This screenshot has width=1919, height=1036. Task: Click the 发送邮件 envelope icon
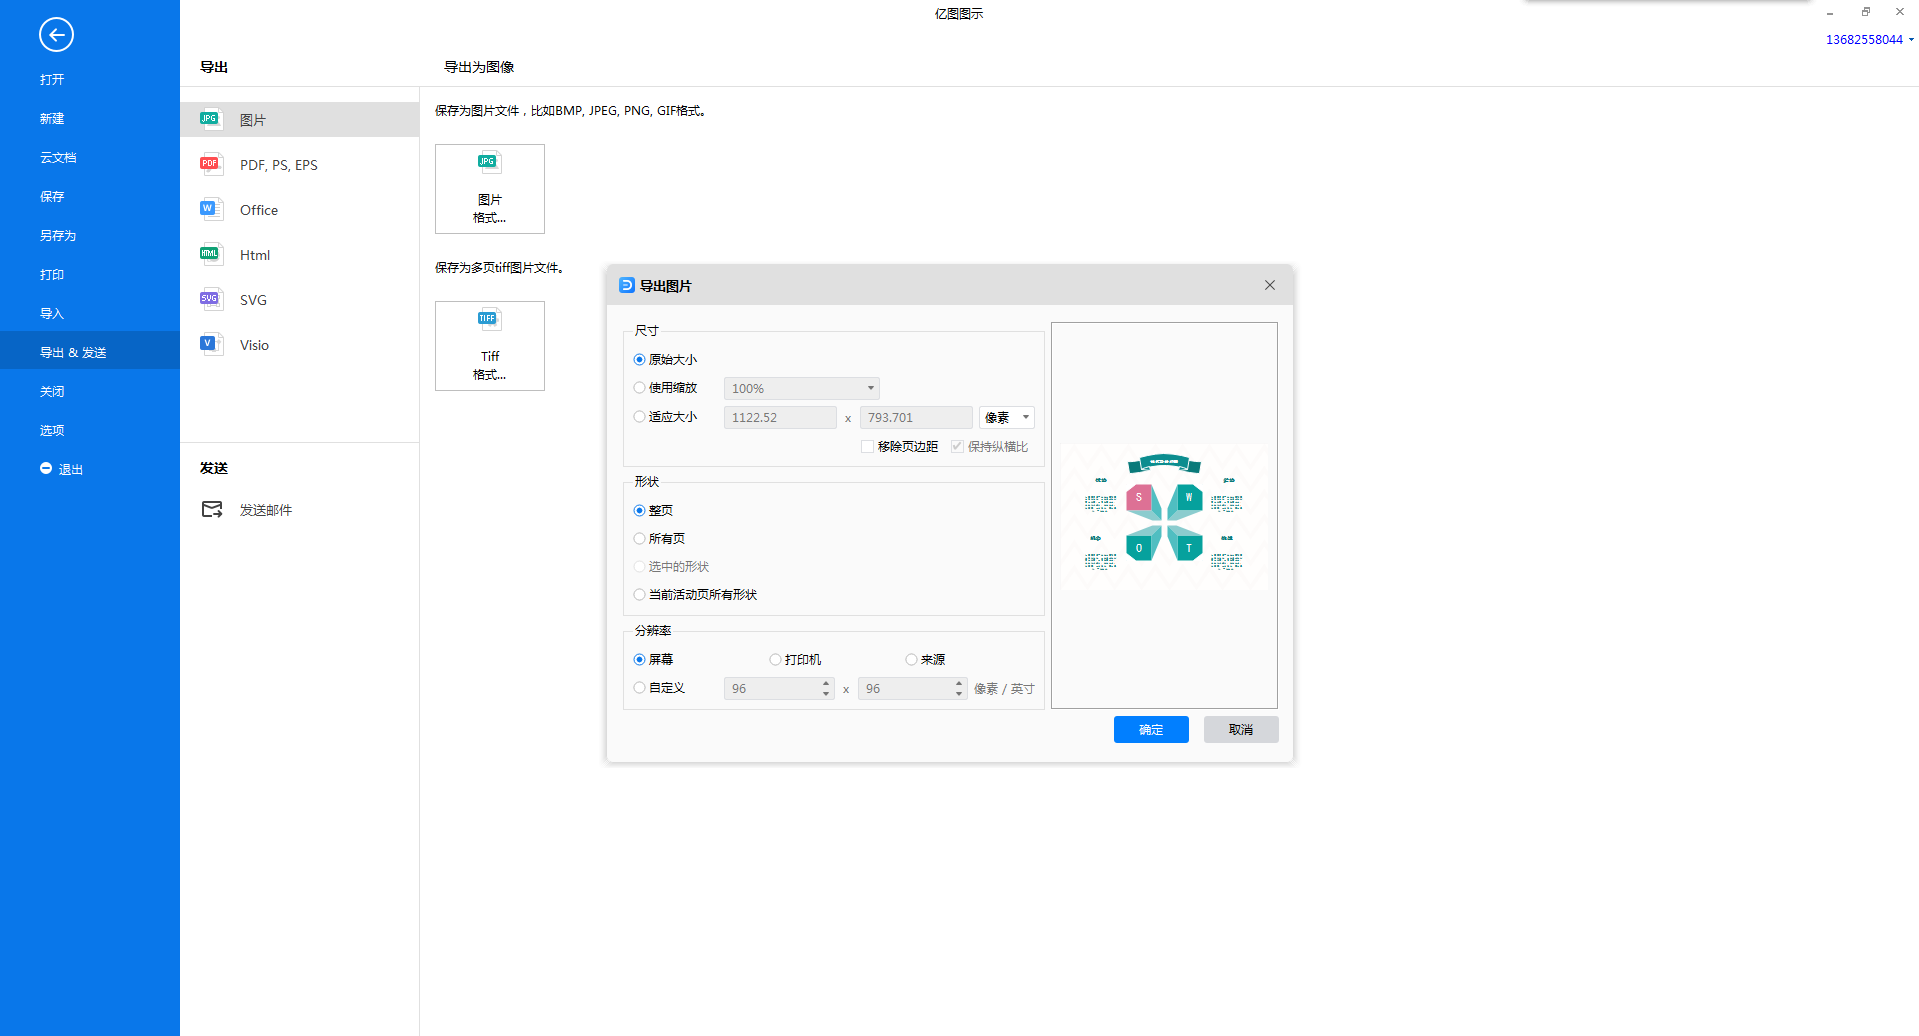click(x=212, y=510)
